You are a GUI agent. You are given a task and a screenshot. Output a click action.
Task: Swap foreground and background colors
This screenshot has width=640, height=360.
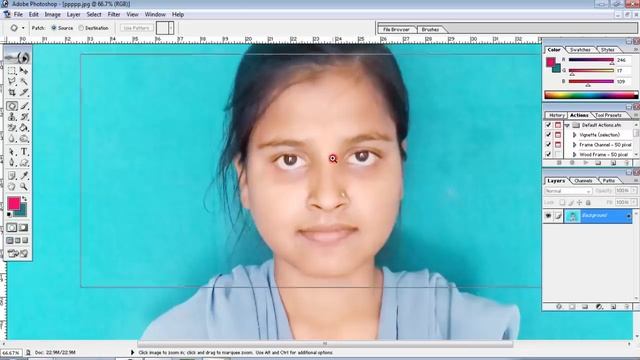coord(24,199)
